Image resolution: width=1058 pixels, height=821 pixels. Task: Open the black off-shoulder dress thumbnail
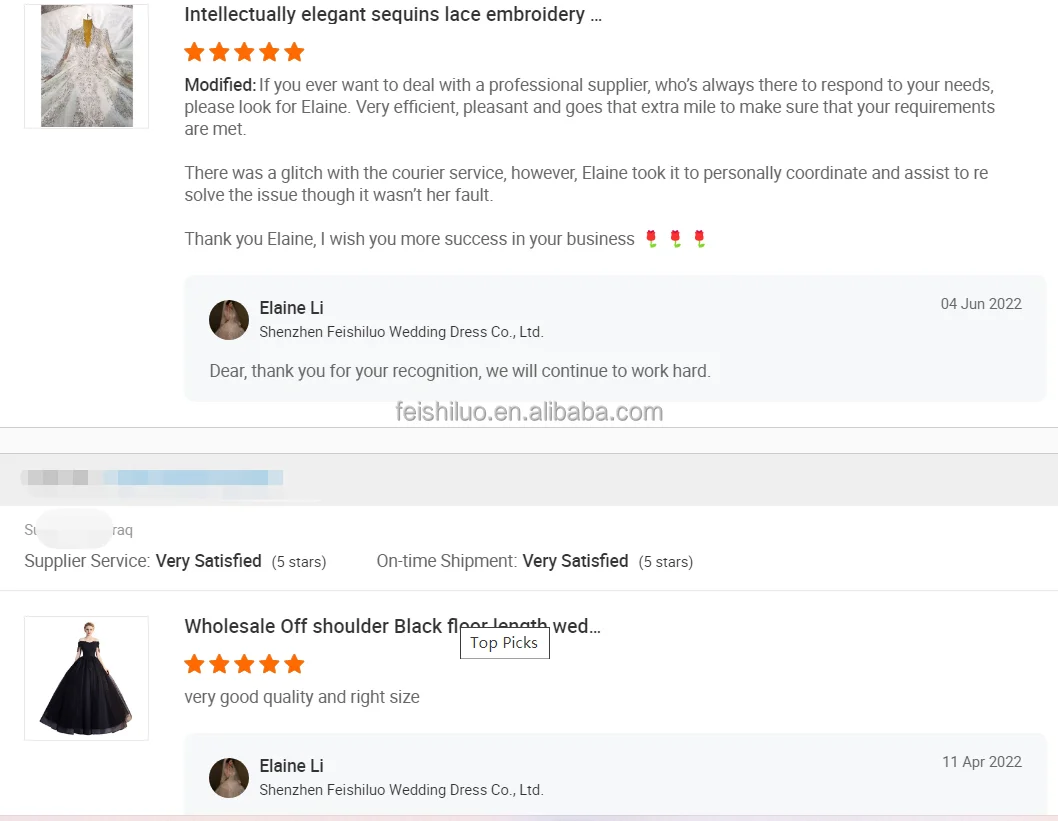(x=86, y=678)
